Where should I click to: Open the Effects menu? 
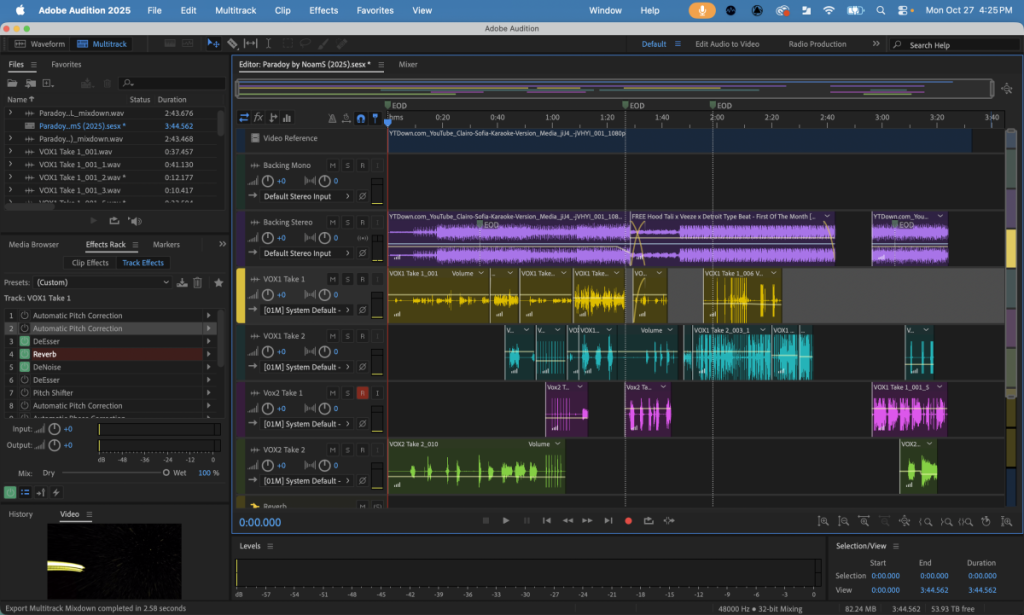[x=323, y=10]
